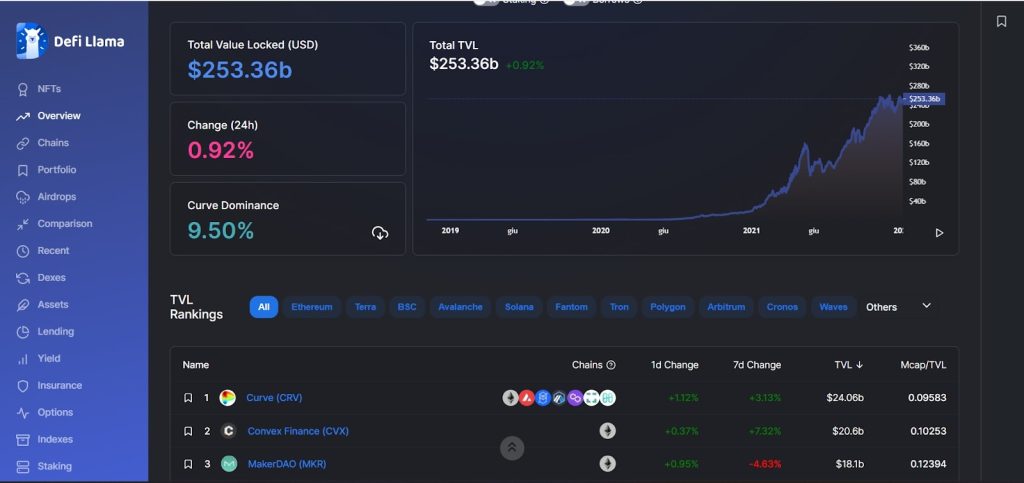Open the MakerDAO (MKR) link

[287, 464]
